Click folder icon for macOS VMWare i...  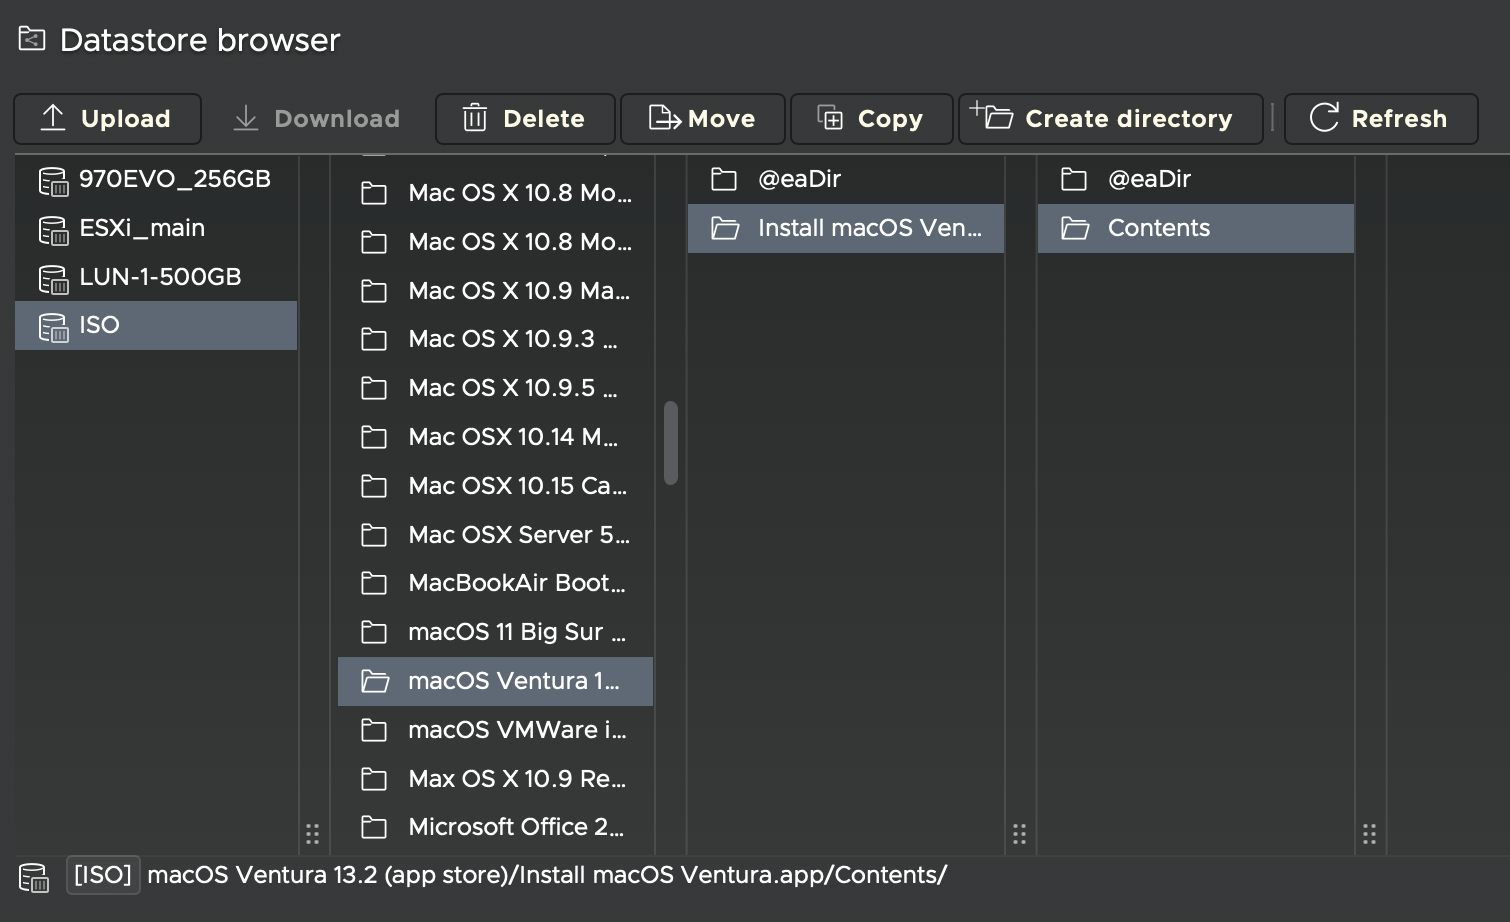click(374, 730)
